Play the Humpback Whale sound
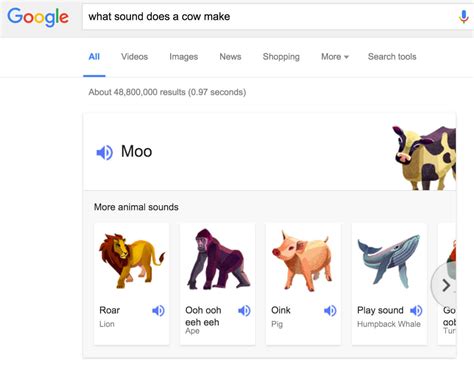This screenshot has width=474, height=369. point(416,311)
